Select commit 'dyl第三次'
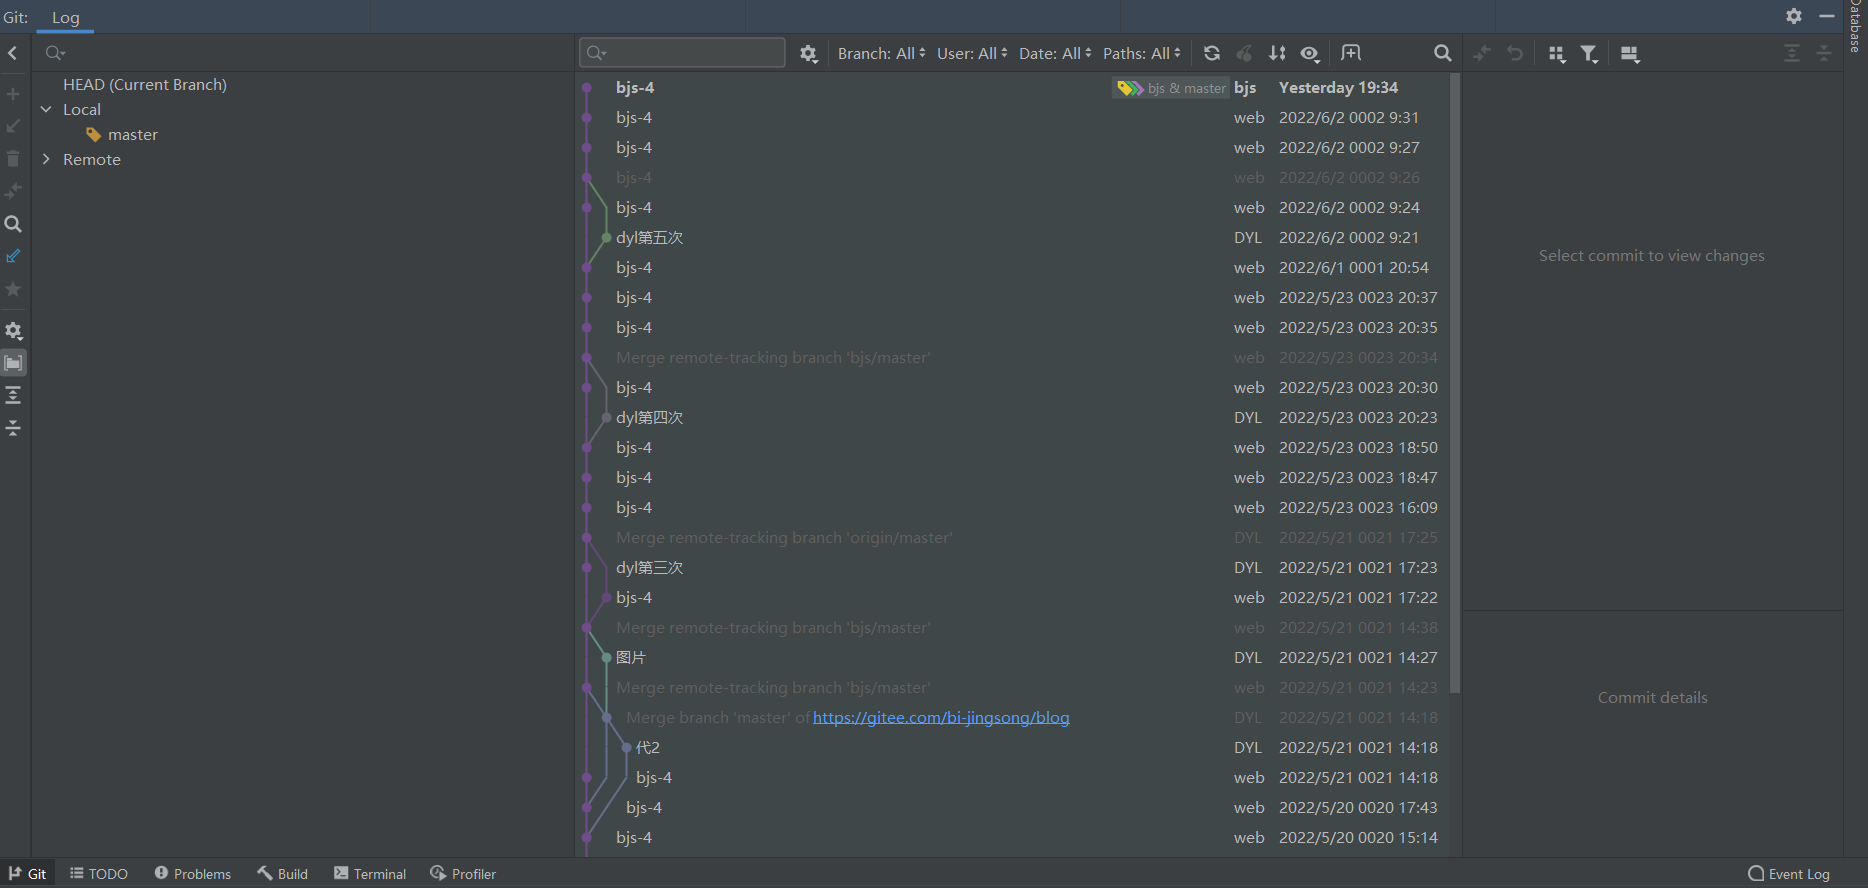This screenshot has height=888, width=1868. coord(1013,568)
